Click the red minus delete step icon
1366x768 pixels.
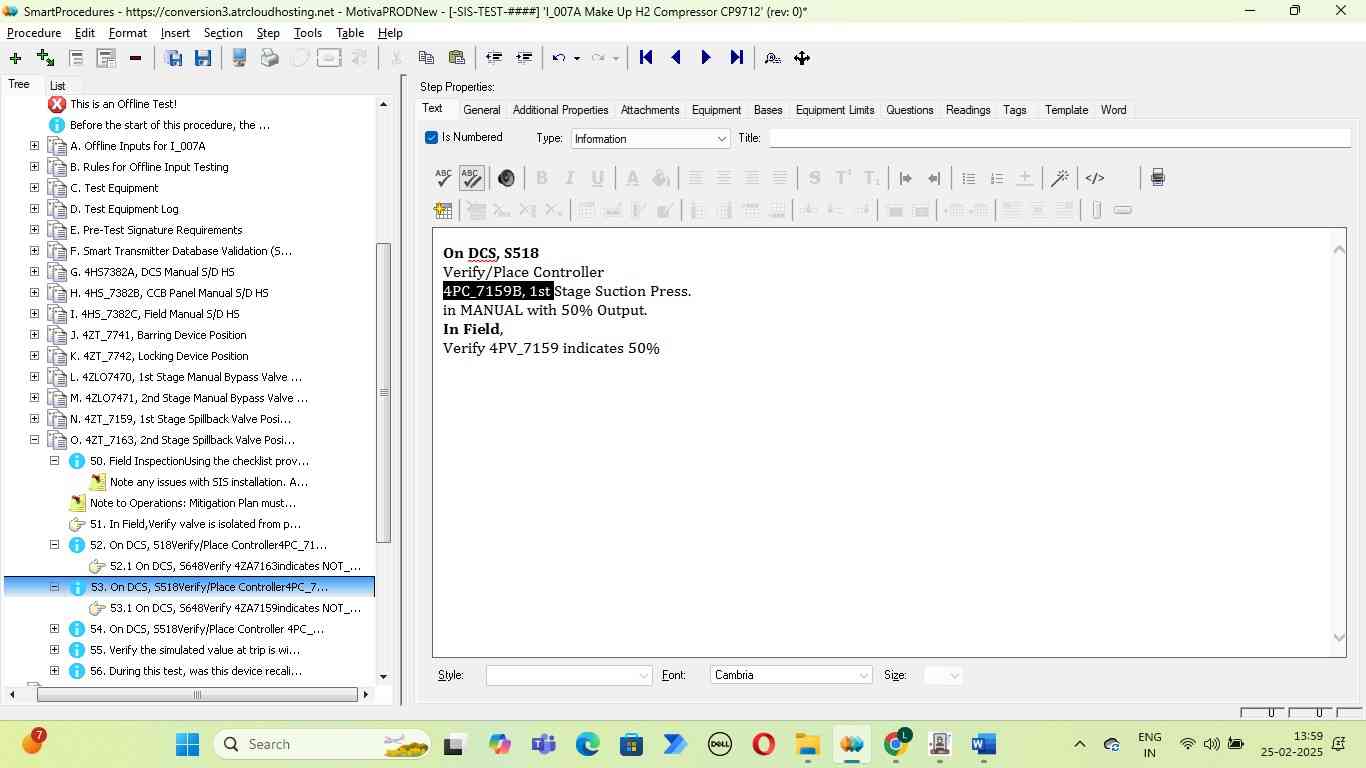(135, 58)
